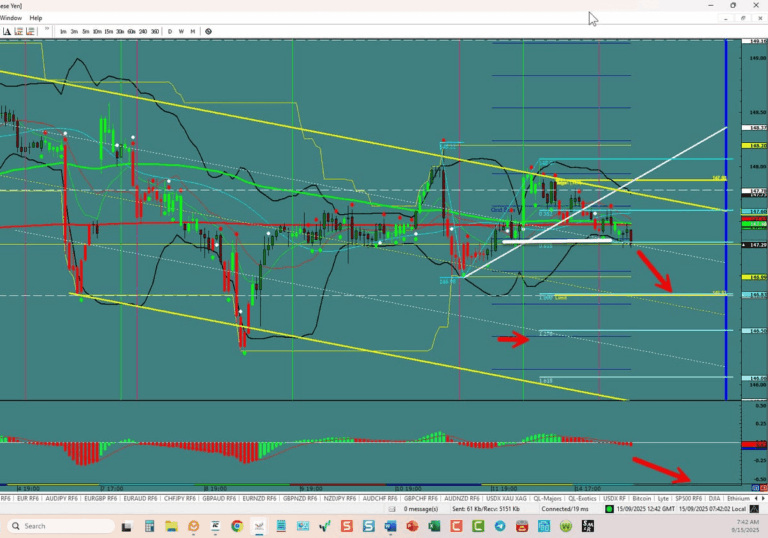The width and height of the screenshot is (768, 538).
Task: Open the toolbar overflow chevron
Action: coord(47,29)
